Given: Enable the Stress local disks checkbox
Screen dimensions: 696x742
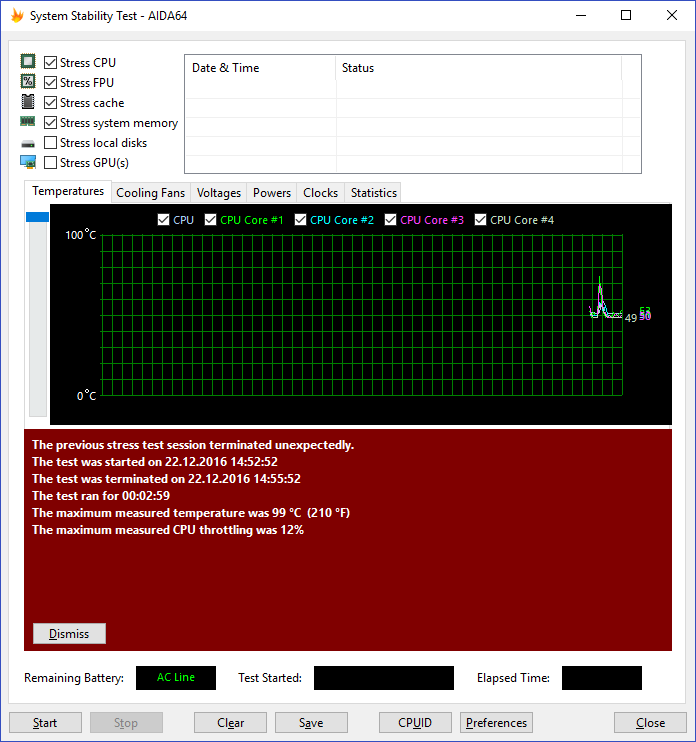Looking at the screenshot, I should pyautogui.click(x=50, y=142).
